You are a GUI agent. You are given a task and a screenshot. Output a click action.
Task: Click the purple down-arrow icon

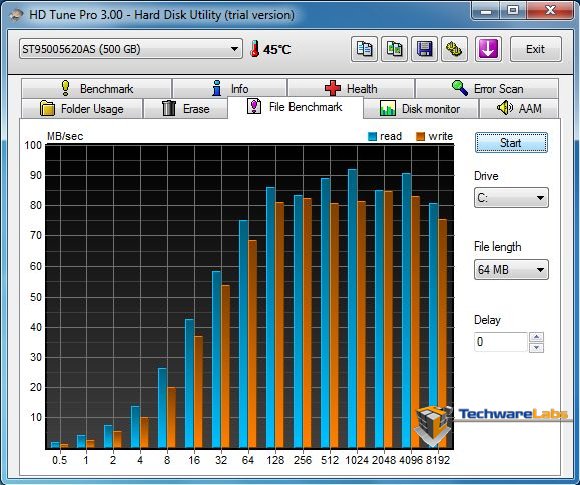488,49
